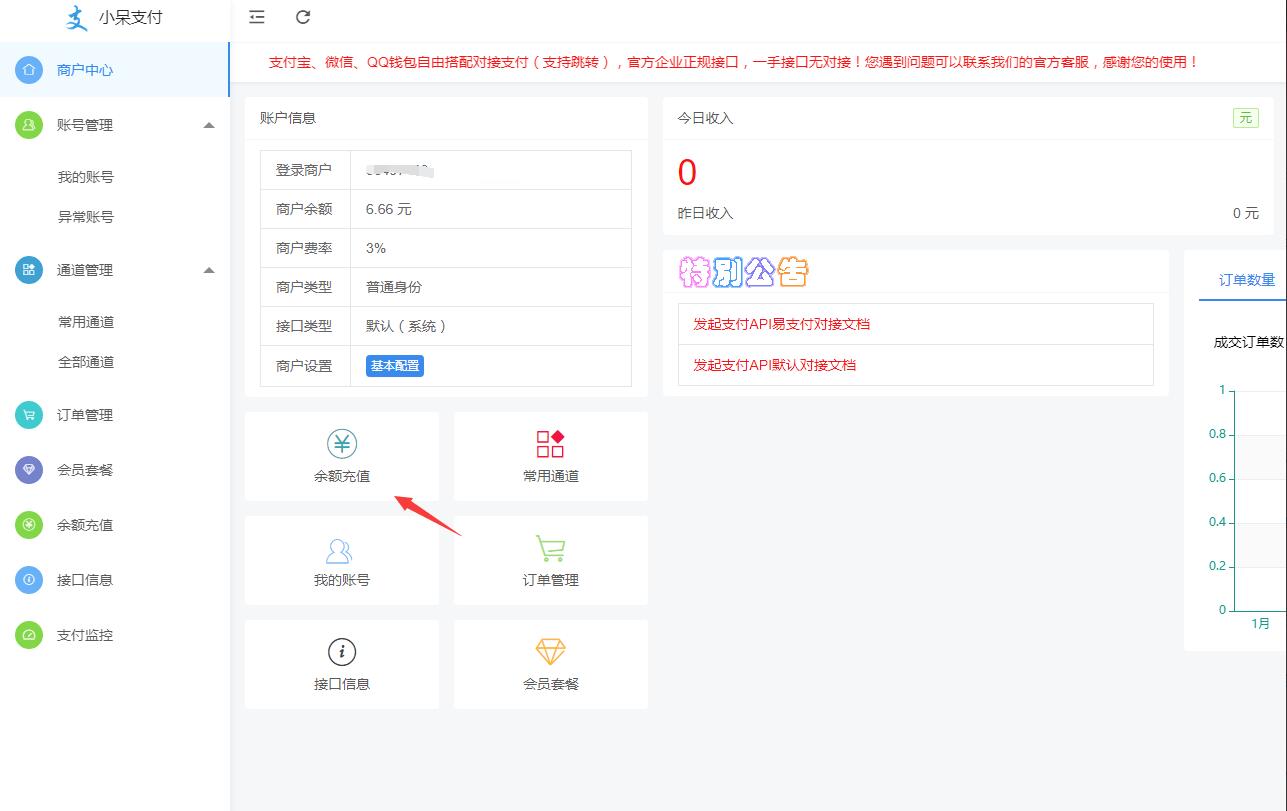Viewport: 1287px width, 811px height.
Task: Open 常用通道 card with red squares icon
Action: [x=551, y=456]
